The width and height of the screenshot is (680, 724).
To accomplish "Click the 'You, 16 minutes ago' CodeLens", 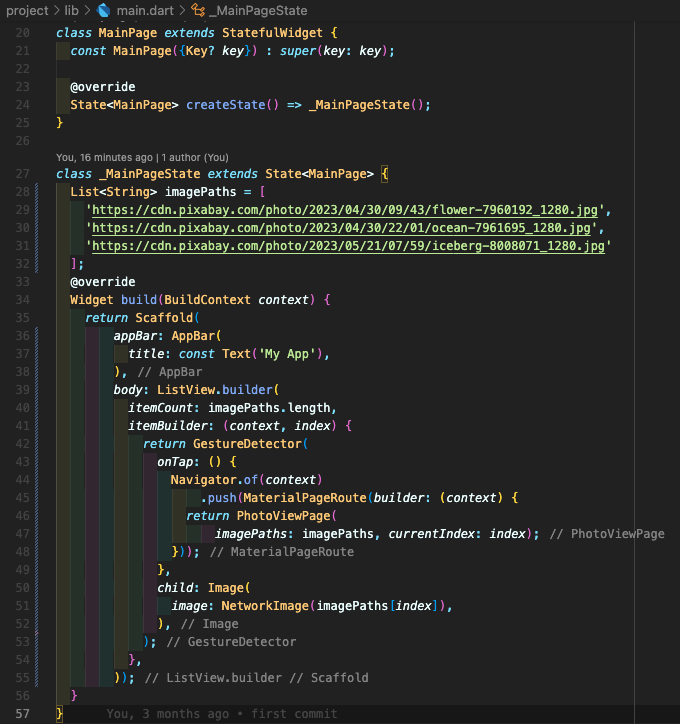I will click(104, 157).
